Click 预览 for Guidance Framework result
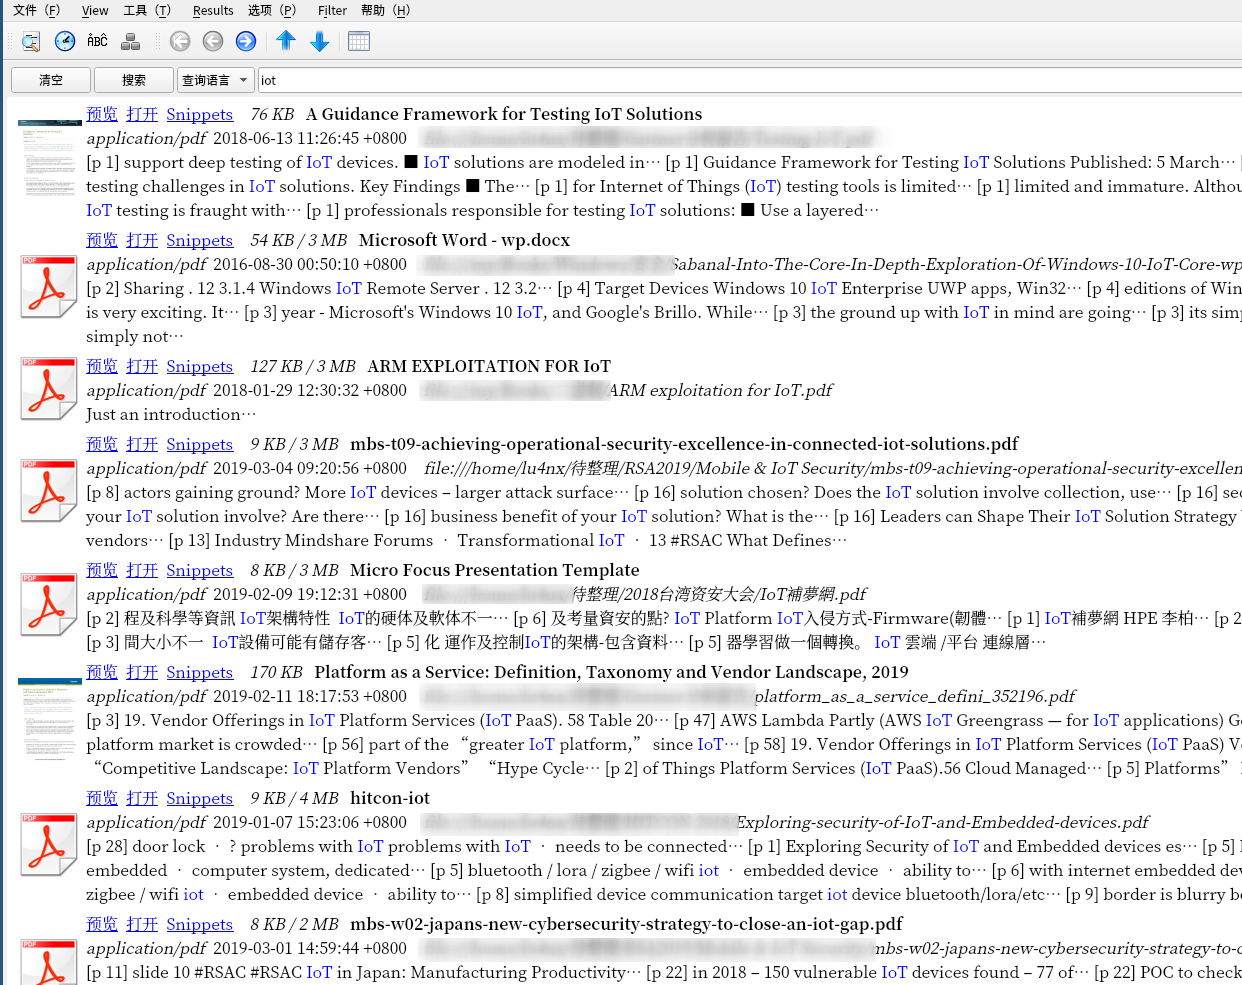1242x985 pixels. [x=102, y=114]
